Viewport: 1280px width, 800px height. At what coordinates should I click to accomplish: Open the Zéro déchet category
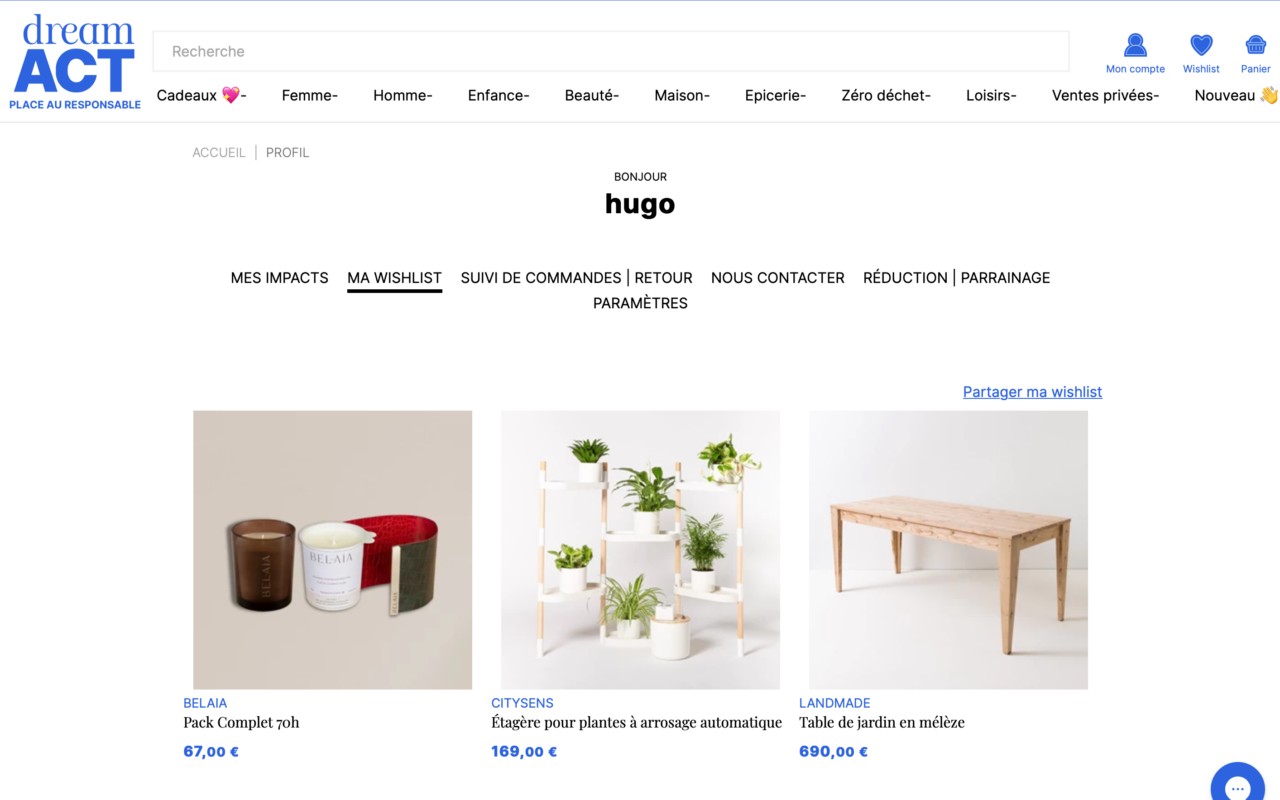click(886, 96)
